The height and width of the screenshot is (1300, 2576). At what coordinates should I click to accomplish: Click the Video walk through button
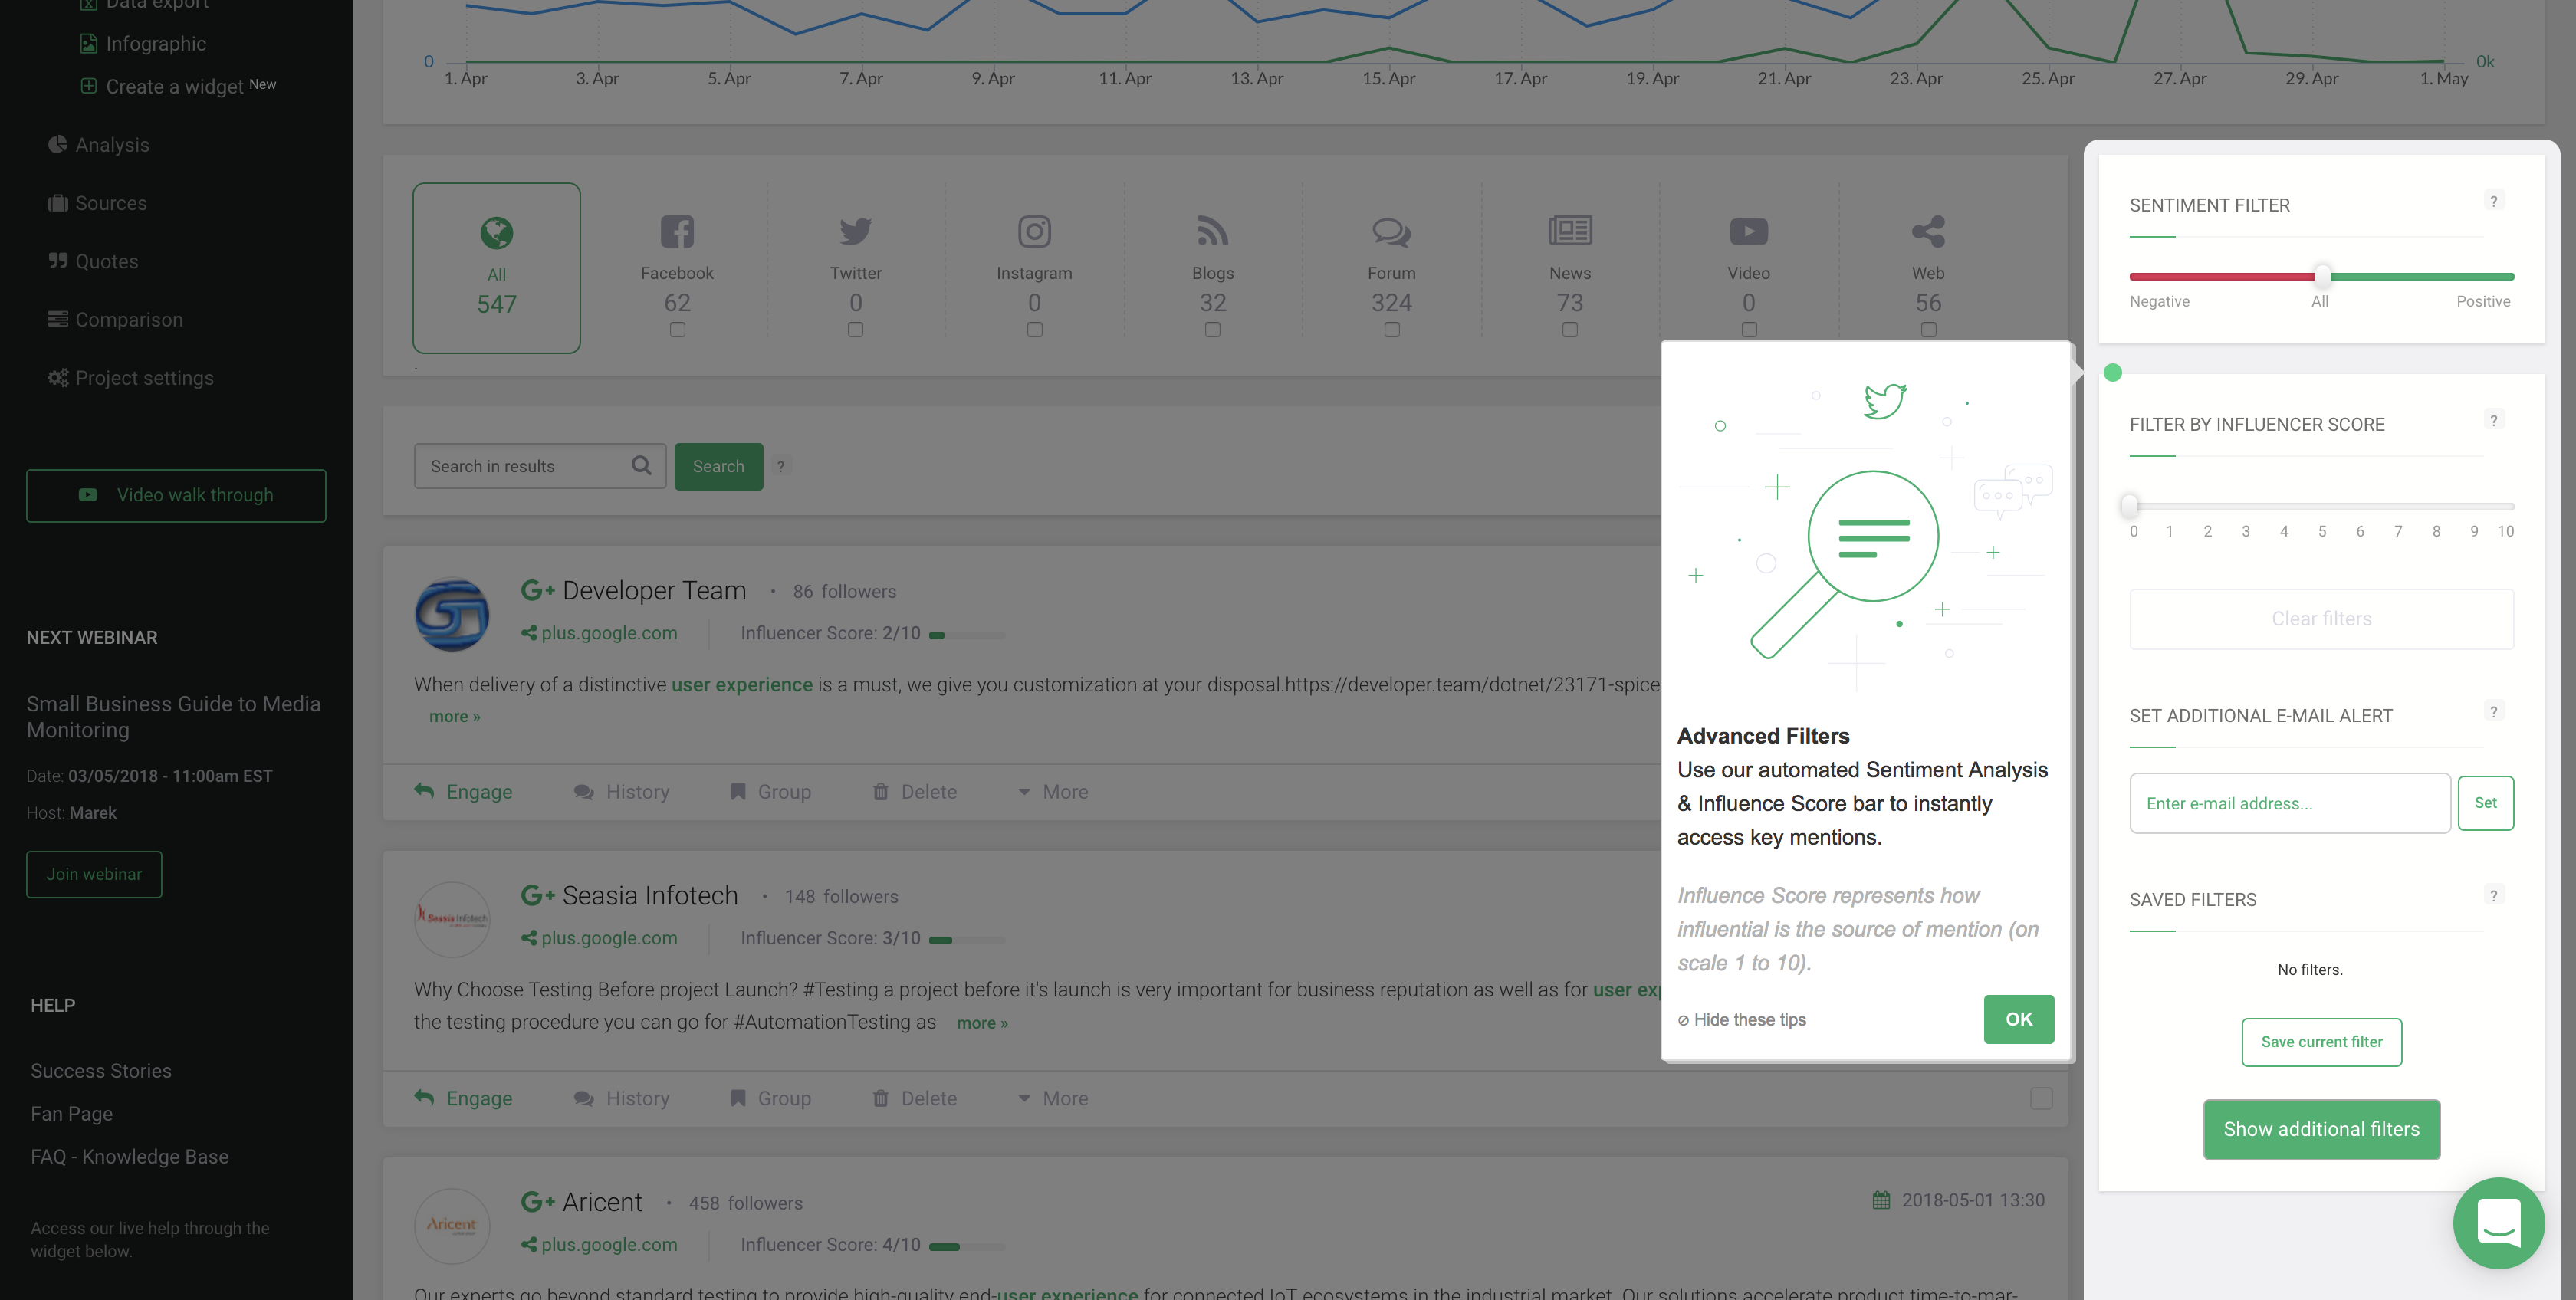(176, 495)
